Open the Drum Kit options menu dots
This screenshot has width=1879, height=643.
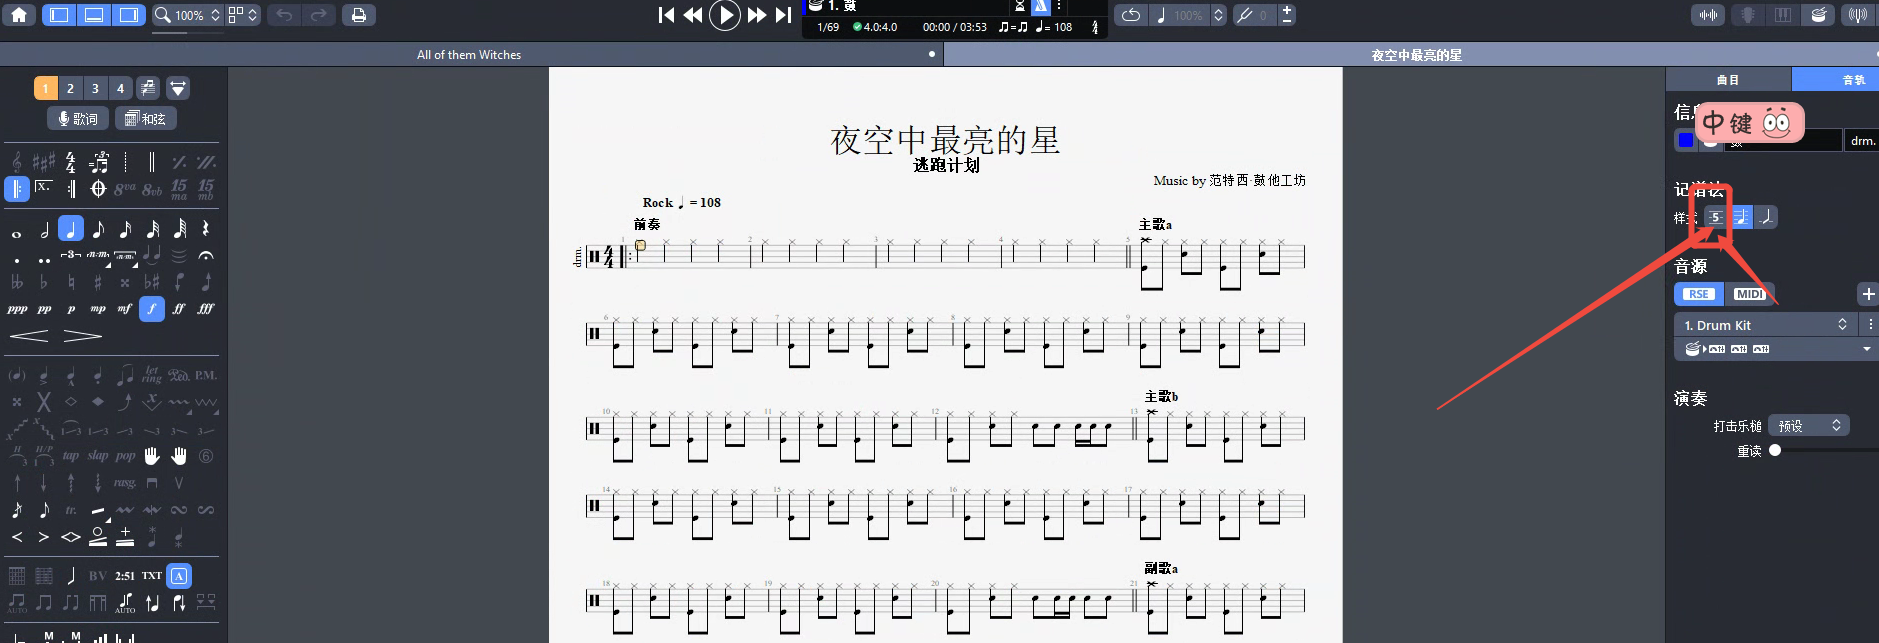pyautogui.click(x=1870, y=325)
